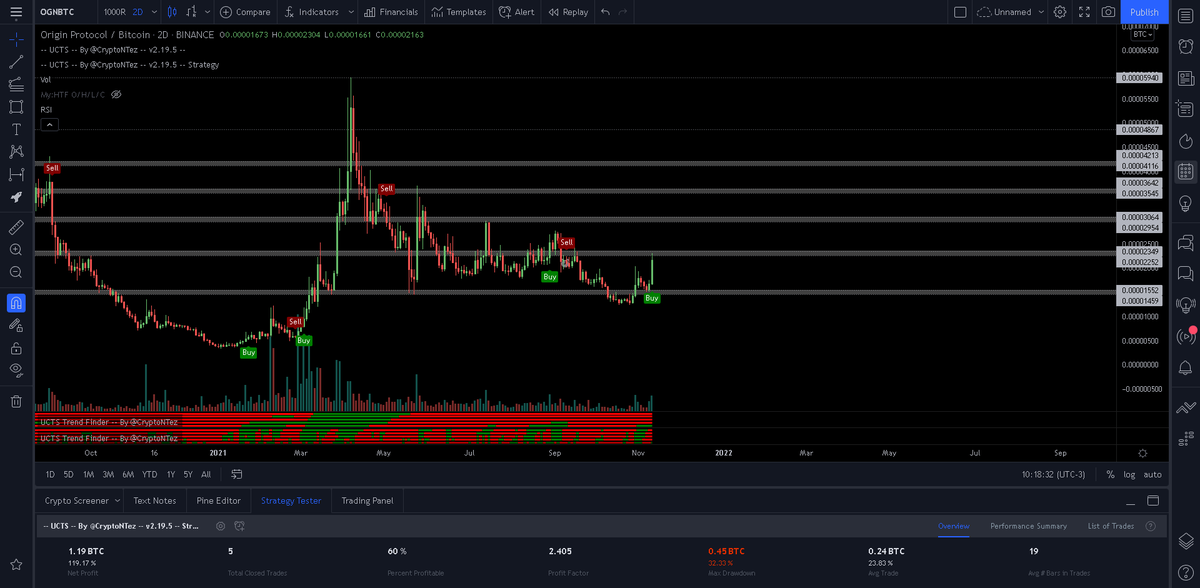This screenshot has width=1200, height=588.
Task: Toggle lock all drawing tools
Action: coord(16,348)
